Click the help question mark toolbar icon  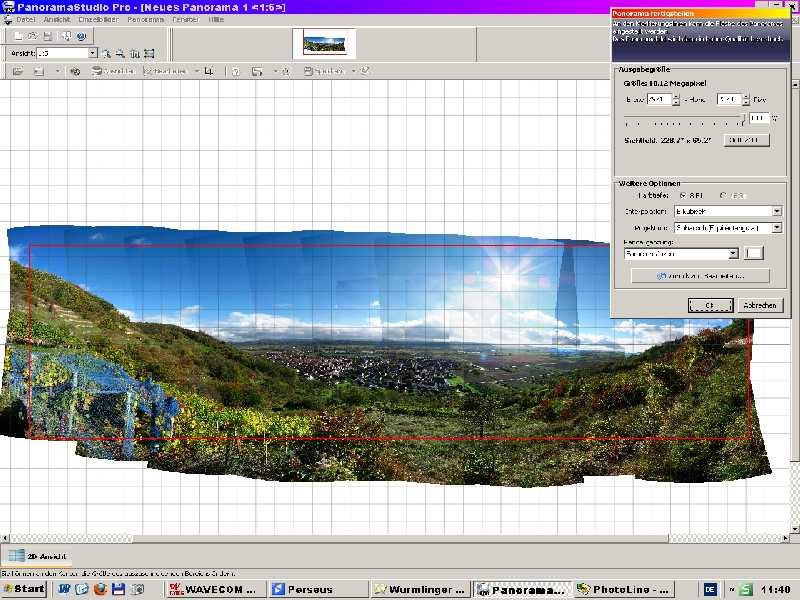81,36
